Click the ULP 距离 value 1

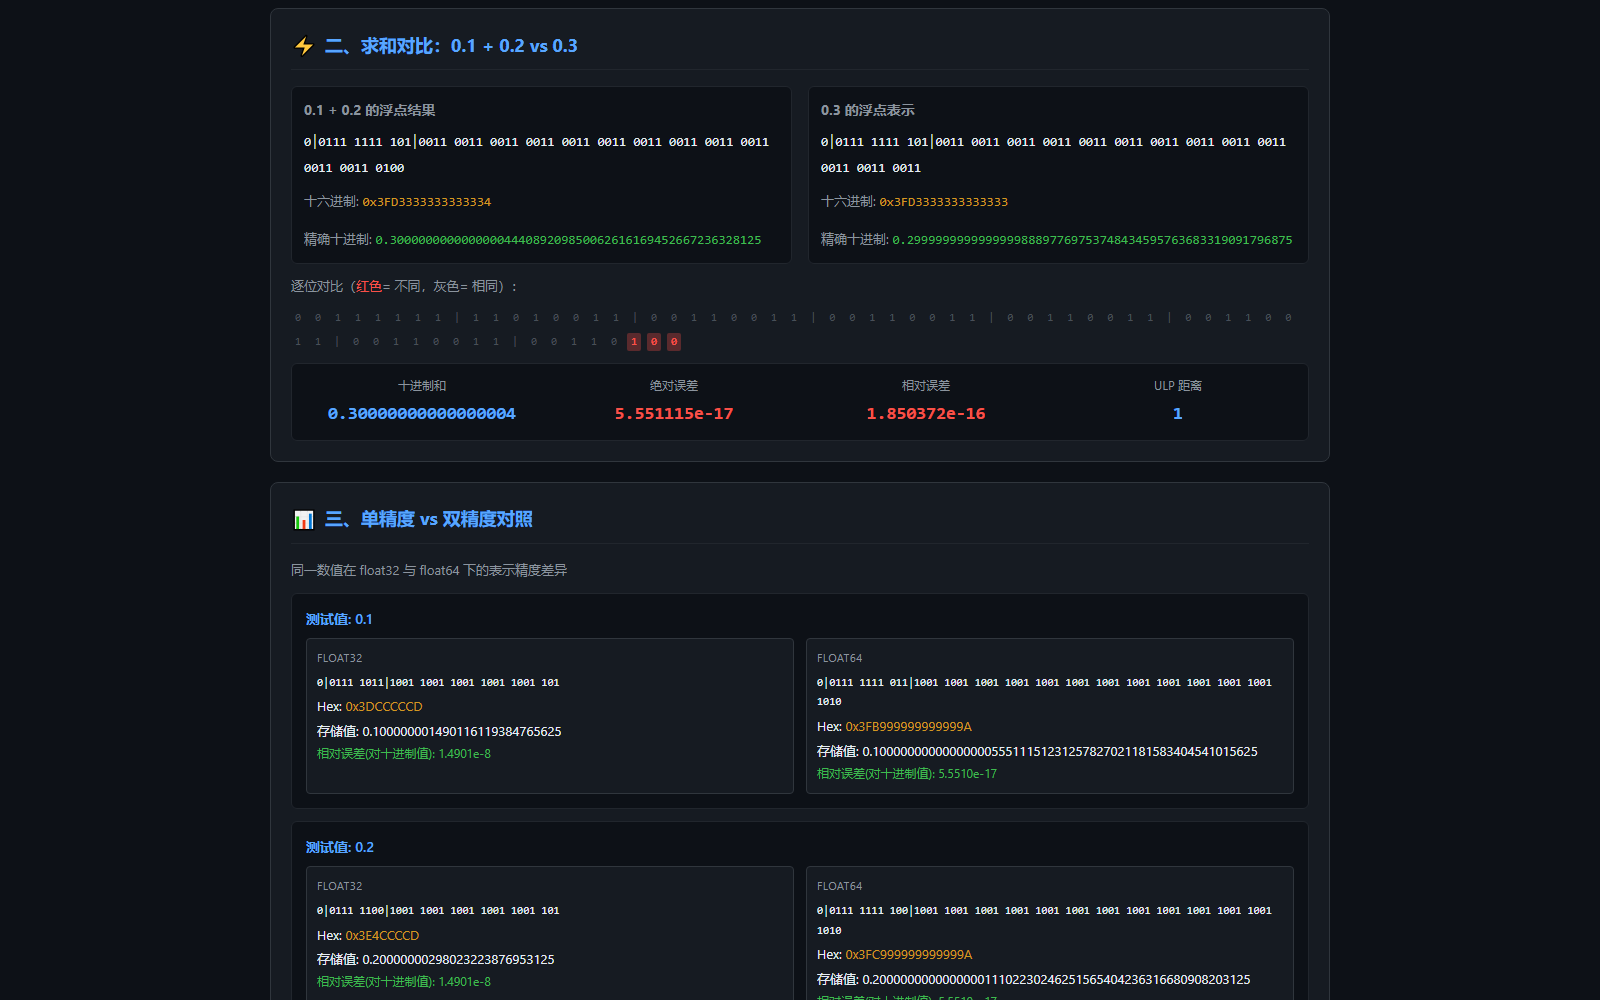point(1178,414)
